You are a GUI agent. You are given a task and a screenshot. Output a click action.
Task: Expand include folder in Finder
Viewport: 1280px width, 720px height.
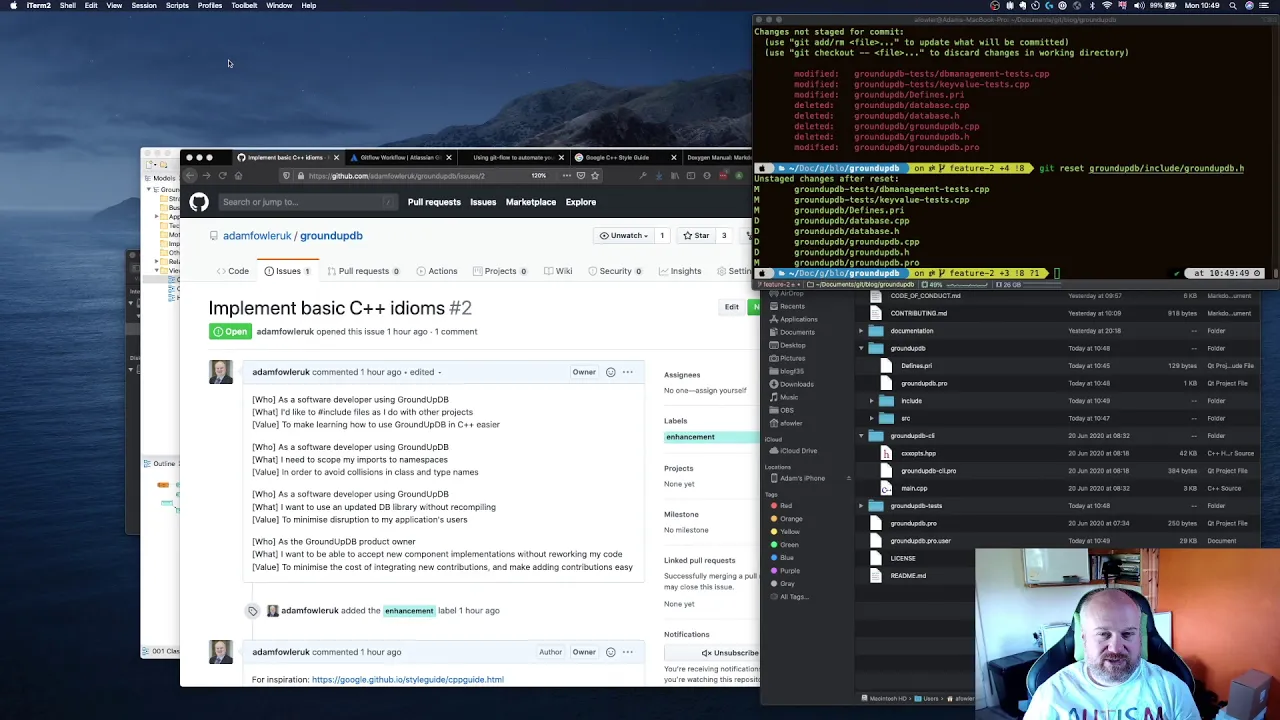coord(872,401)
